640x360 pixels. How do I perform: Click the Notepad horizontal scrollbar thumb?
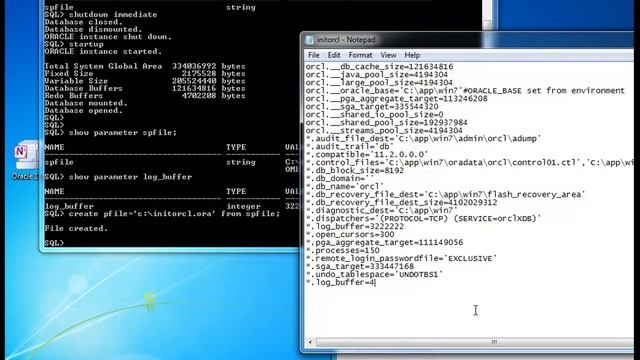point(494,342)
